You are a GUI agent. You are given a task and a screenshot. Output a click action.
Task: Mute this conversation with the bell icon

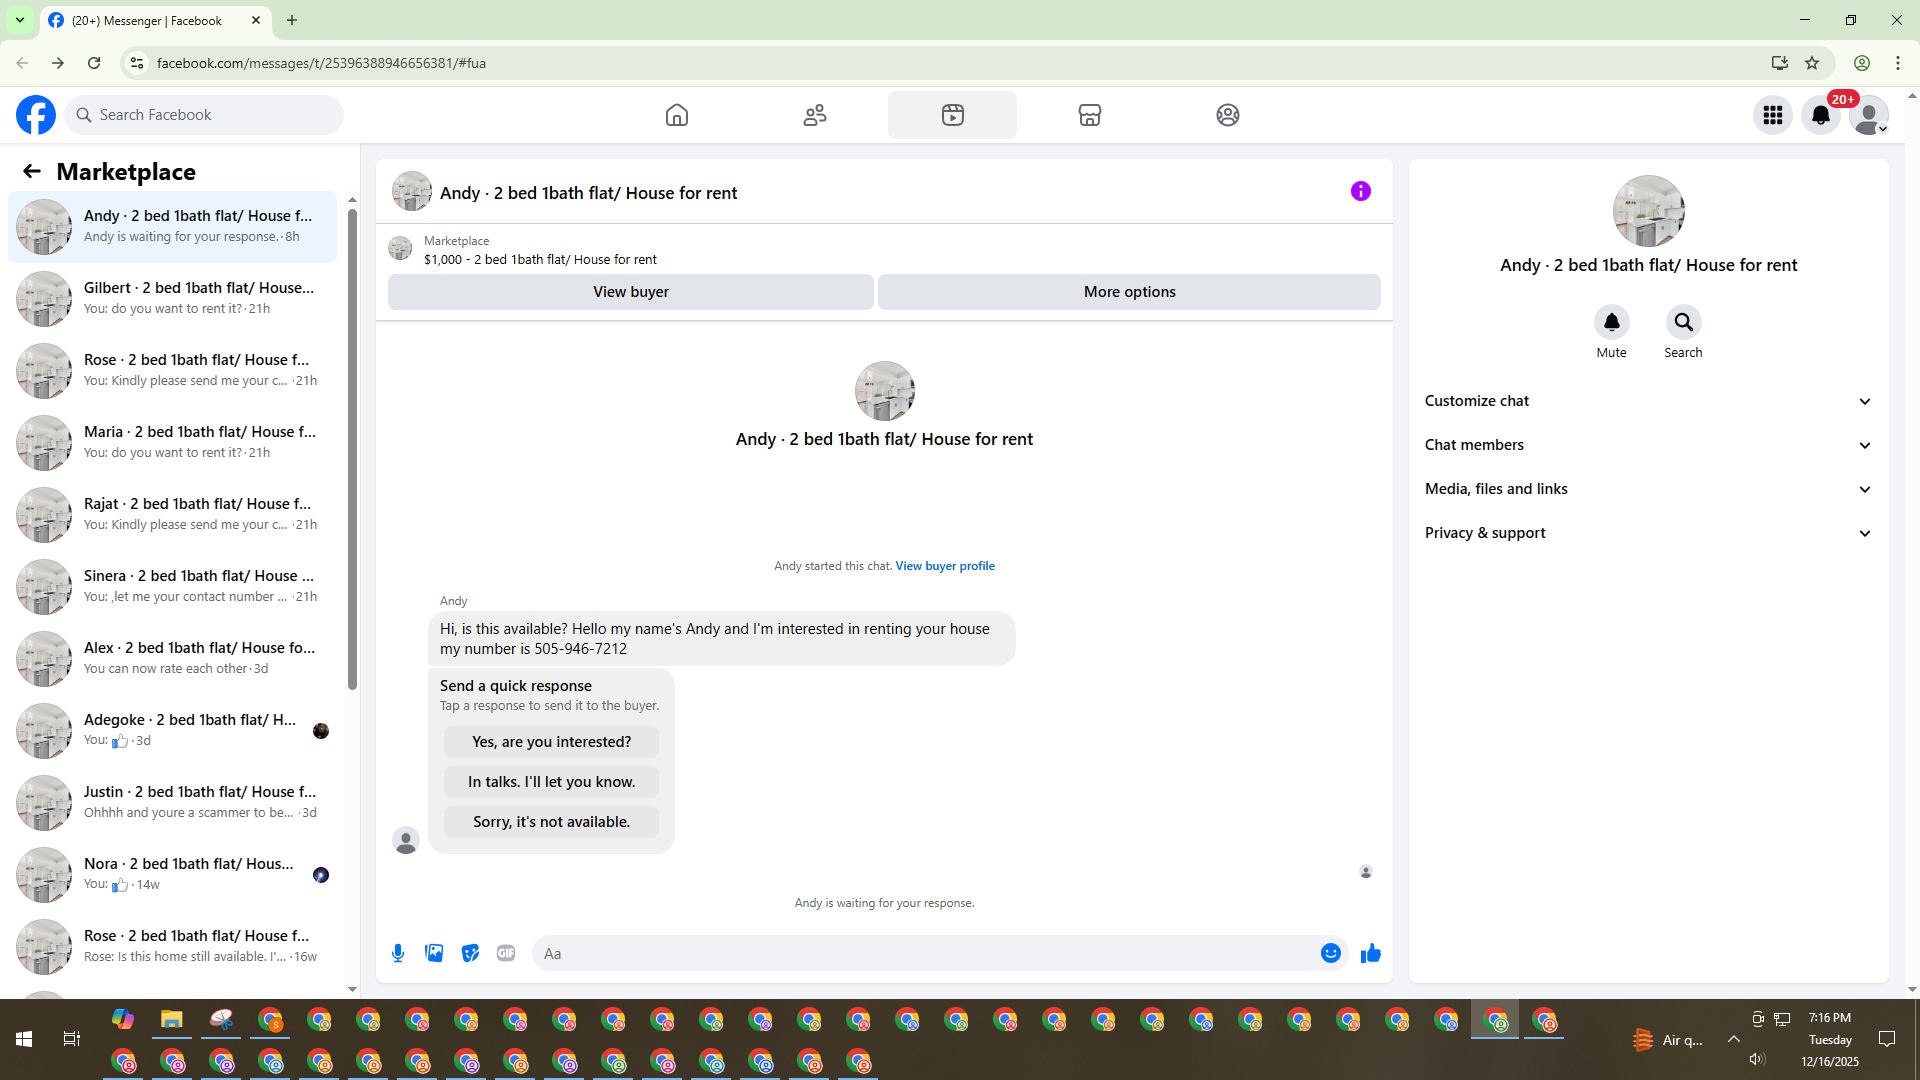coord(1612,322)
